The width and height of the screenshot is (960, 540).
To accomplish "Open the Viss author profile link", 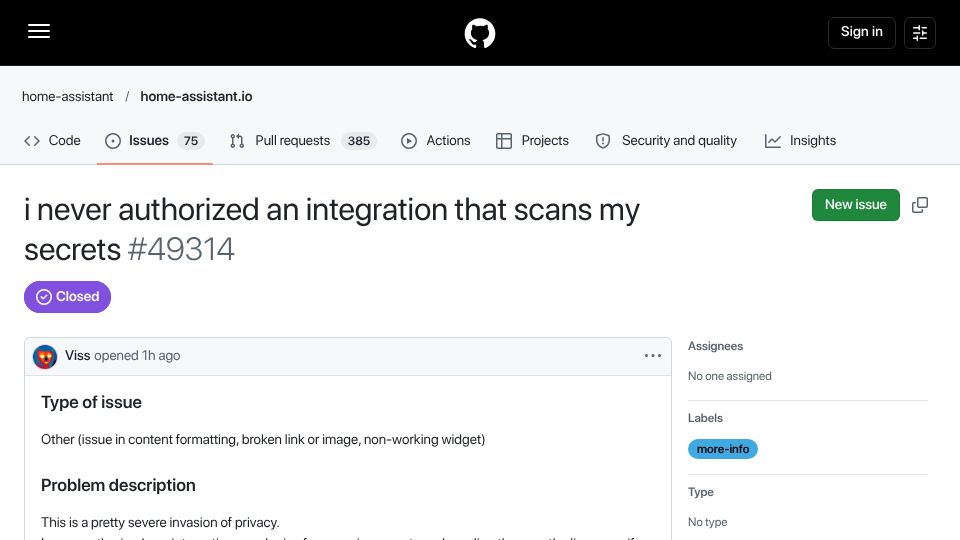I will 77,356.
